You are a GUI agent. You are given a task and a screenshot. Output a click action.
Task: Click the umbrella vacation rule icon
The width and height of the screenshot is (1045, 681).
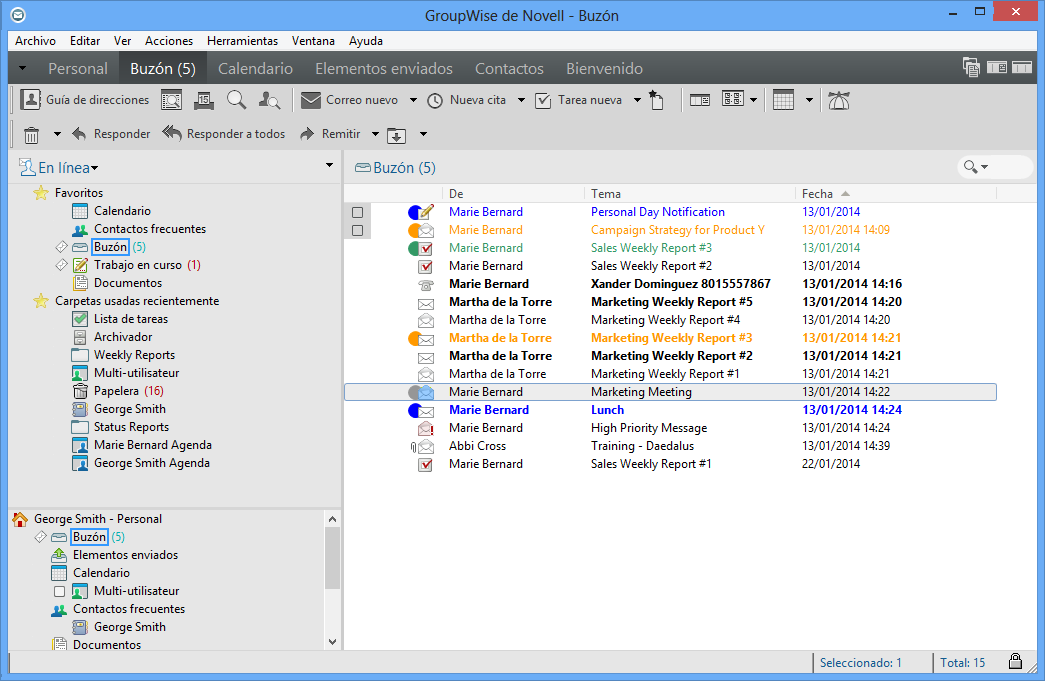[x=838, y=101]
